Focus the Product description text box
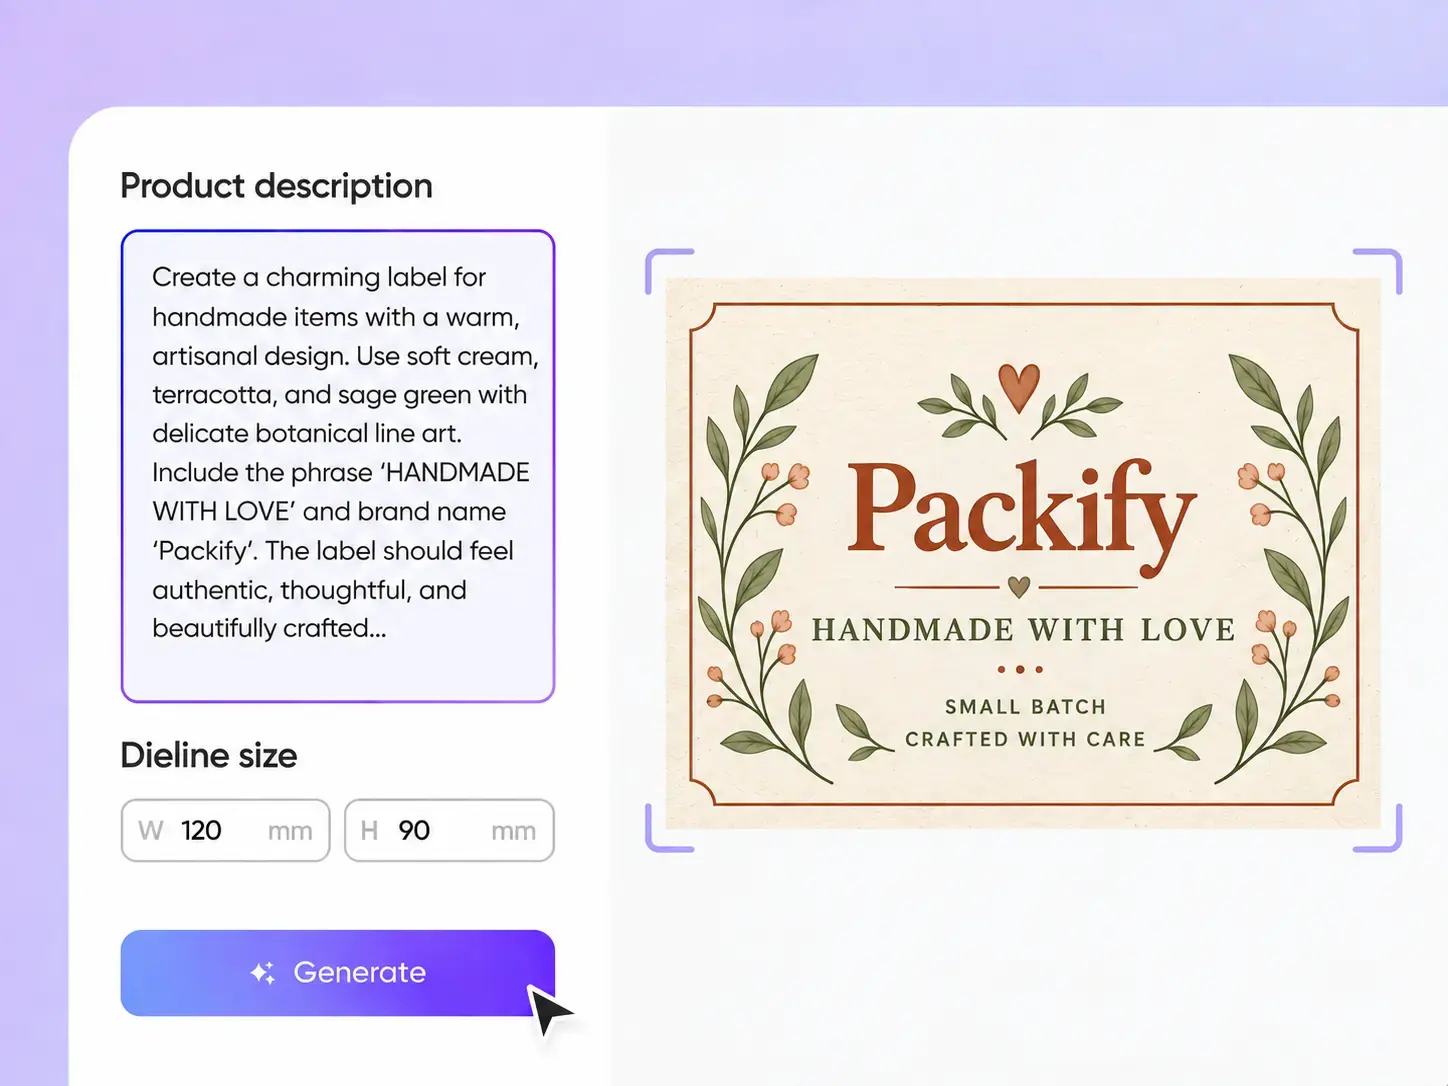This screenshot has height=1086, width=1448. pos(338,466)
